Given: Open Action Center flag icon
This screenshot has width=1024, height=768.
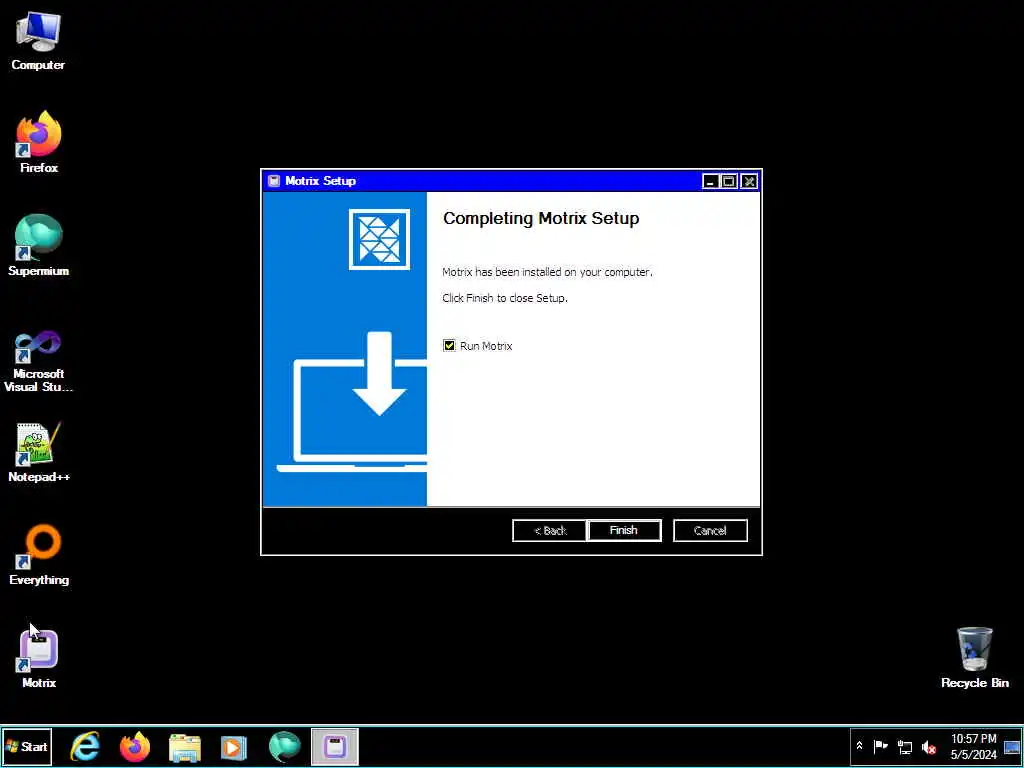Looking at the screenshot, I should 880,746.
